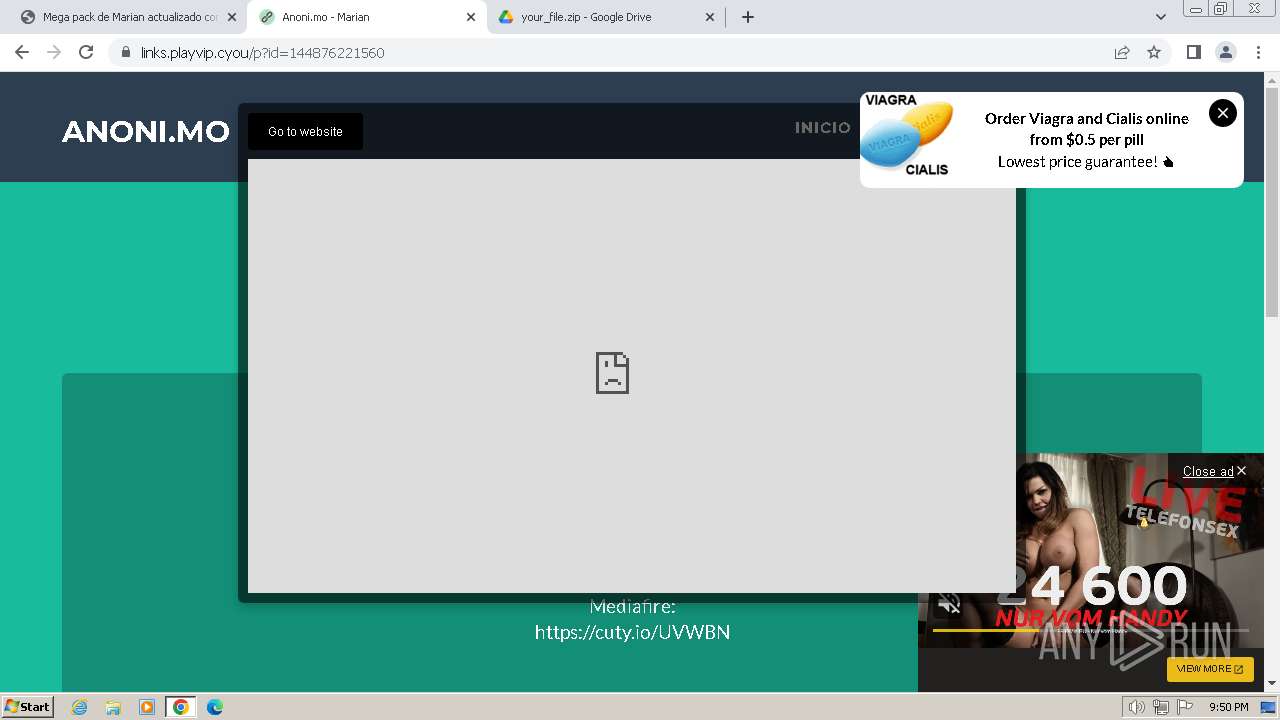Click the Viagra Cialis pill image
1280x720 pixels.
point(907,136)
